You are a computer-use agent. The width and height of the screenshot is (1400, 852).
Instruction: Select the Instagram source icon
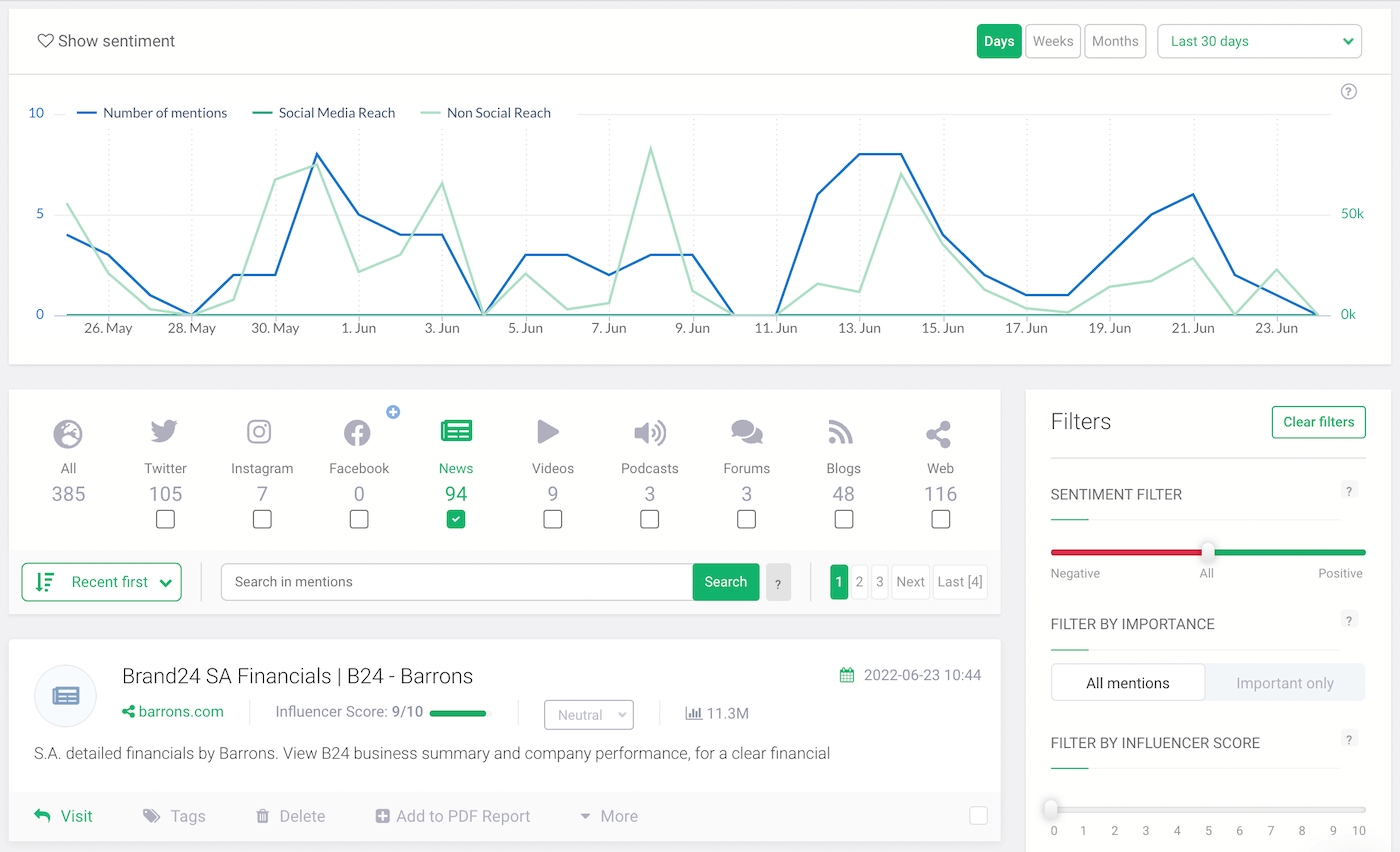point(260,432)
